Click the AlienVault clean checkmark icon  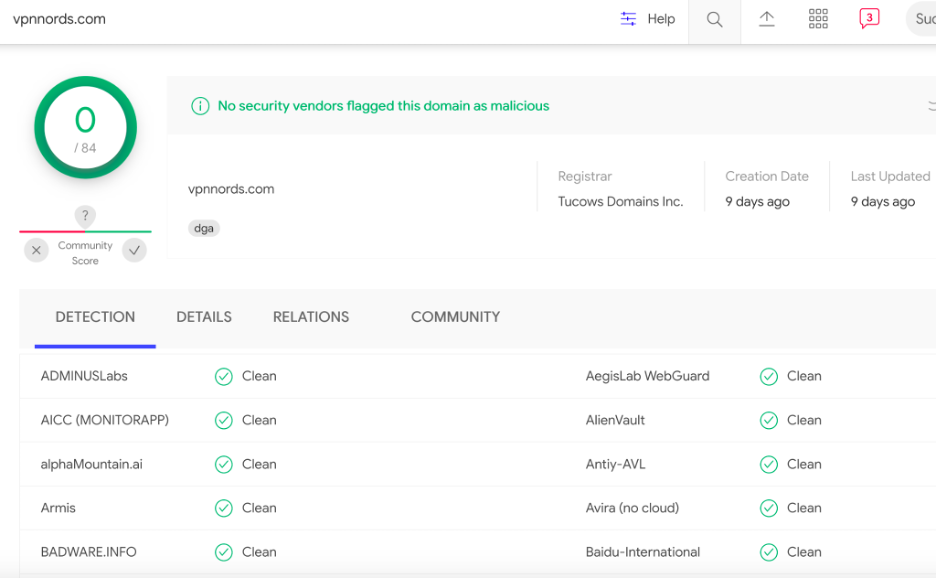[x=769, y=421]
